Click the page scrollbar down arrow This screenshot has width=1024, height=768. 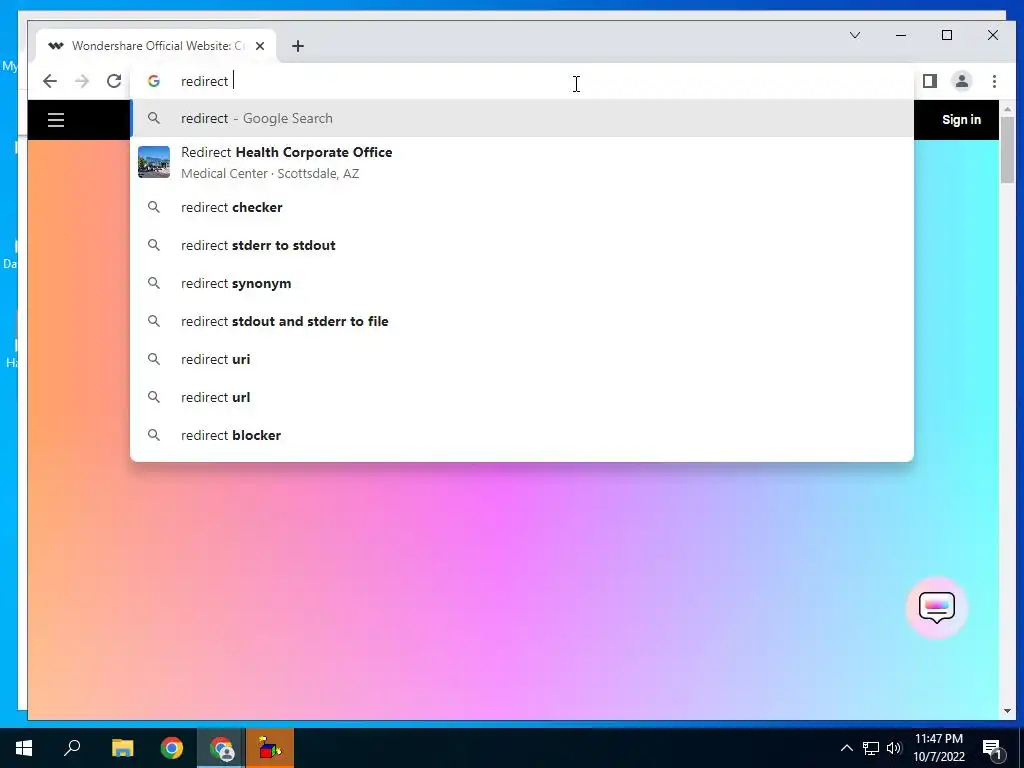pos(1006,711)
